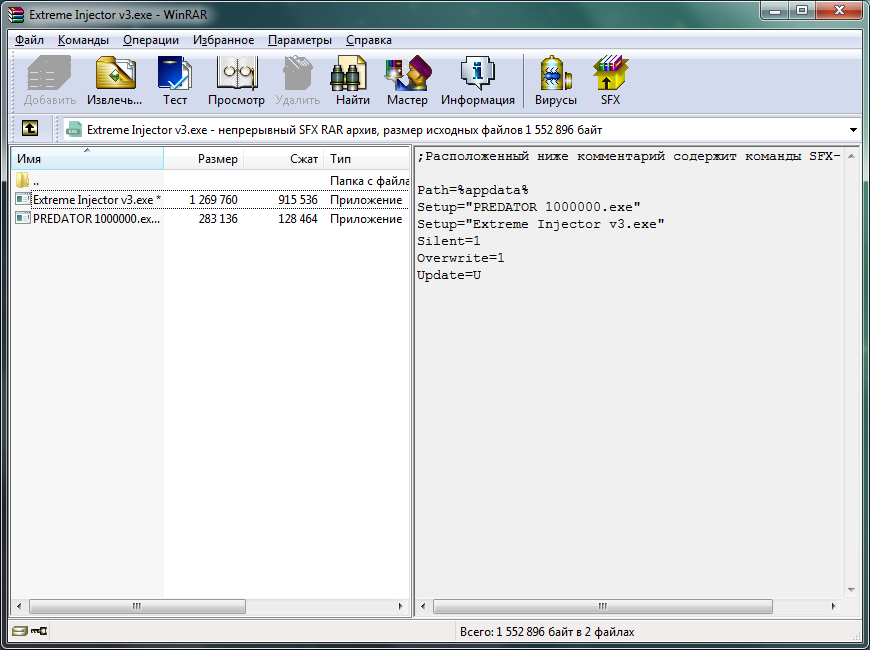Select PREDATOR 1000000.exe file
This screenshot has width=870, height=650.
tap(95, 219)
